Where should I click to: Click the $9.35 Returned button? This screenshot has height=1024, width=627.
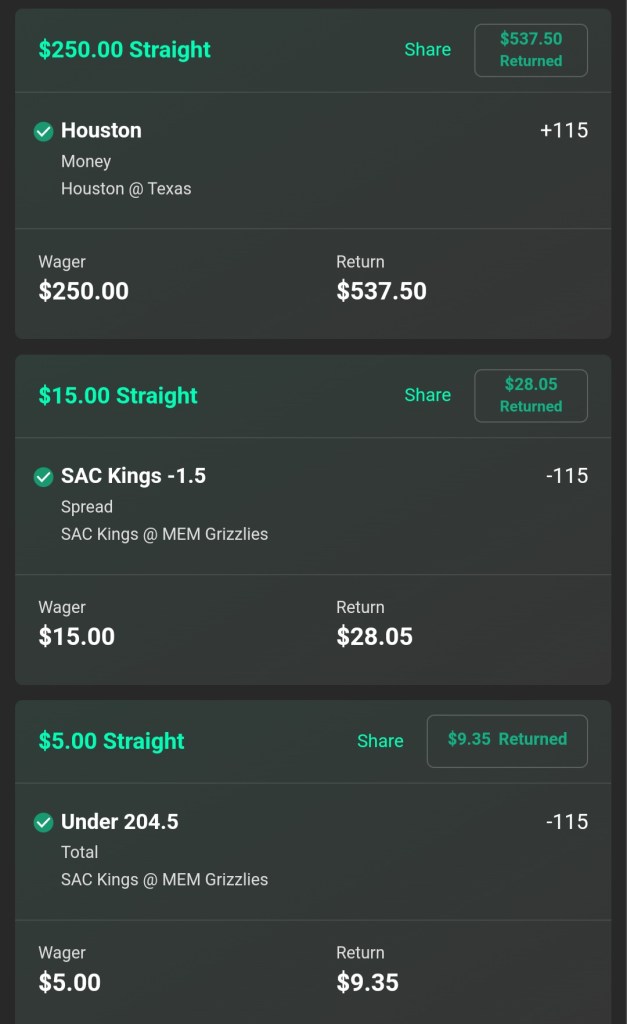tap(507, 741)
